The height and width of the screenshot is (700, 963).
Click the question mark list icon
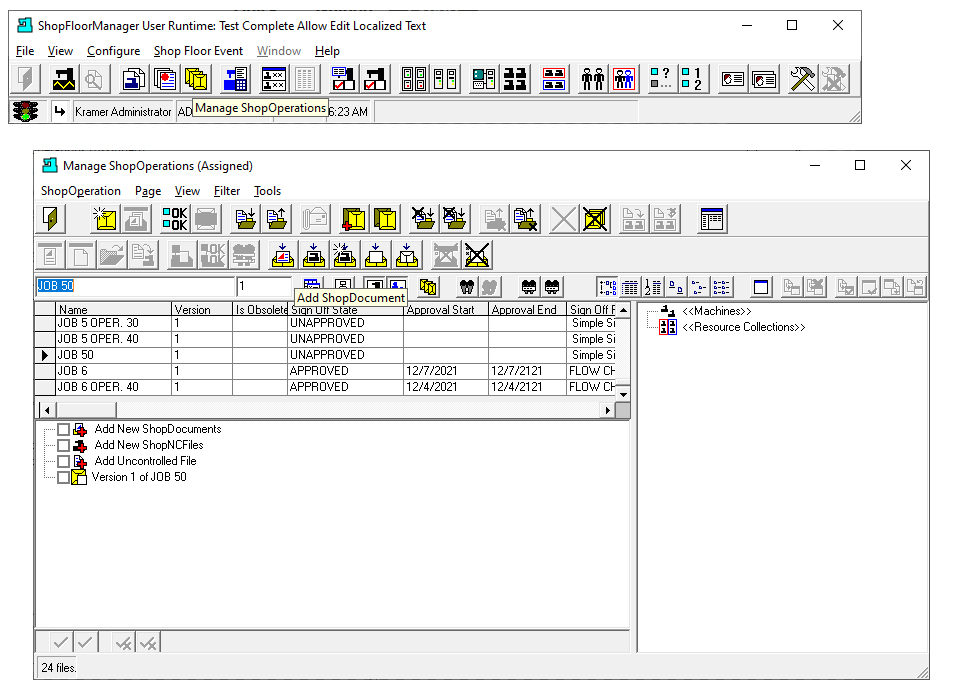tap(661, 79)
